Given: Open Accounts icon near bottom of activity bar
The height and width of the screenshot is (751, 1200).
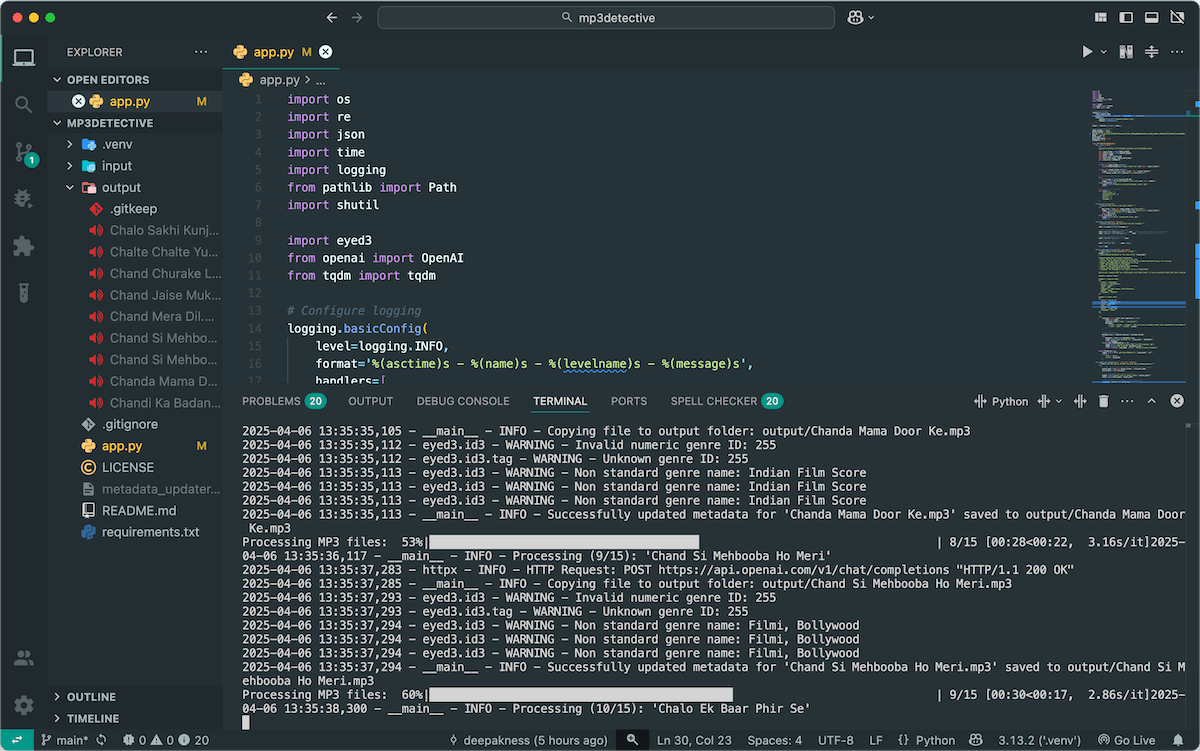Looking at the screenshot, I should 22,658.
